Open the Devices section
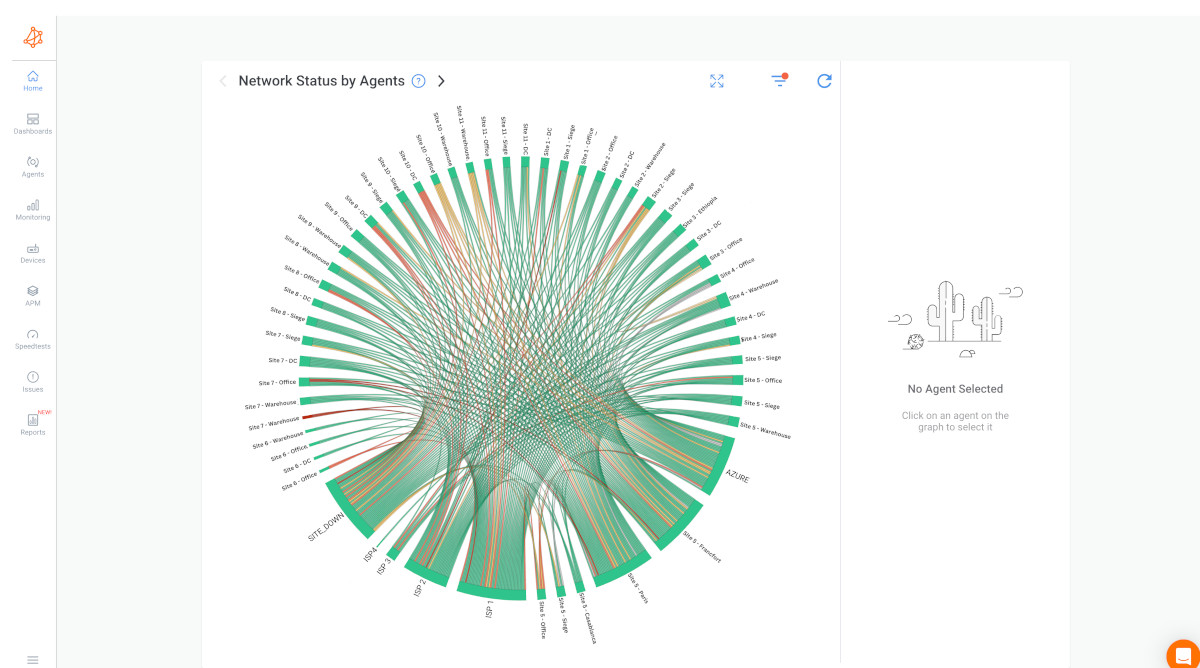 (32, 252)
